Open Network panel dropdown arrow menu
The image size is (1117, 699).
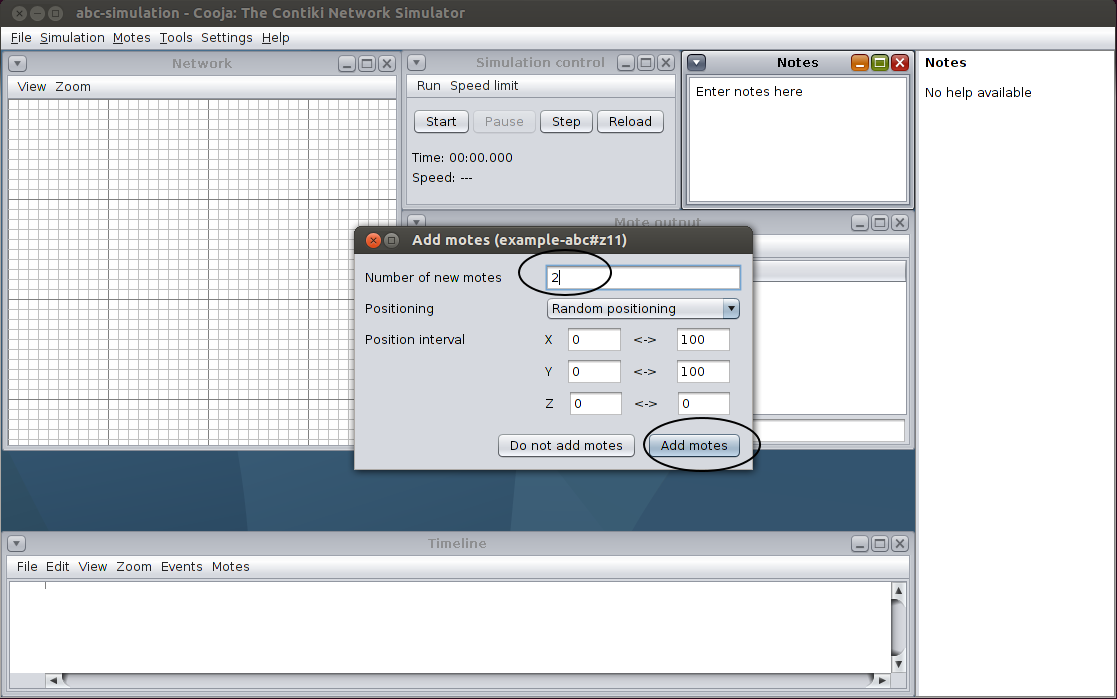click(17, 64)
